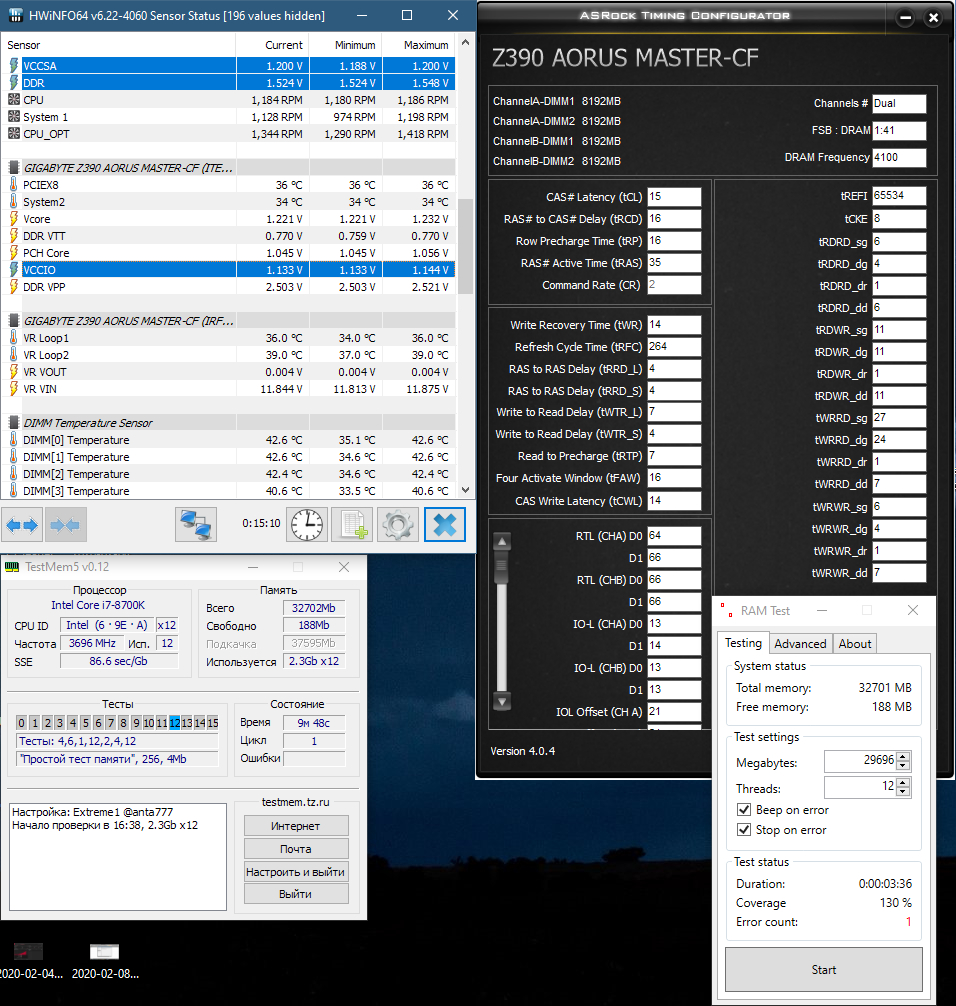
Task: Click Timing Configurator scroll down arrow
Action: (x=502, y=701)
